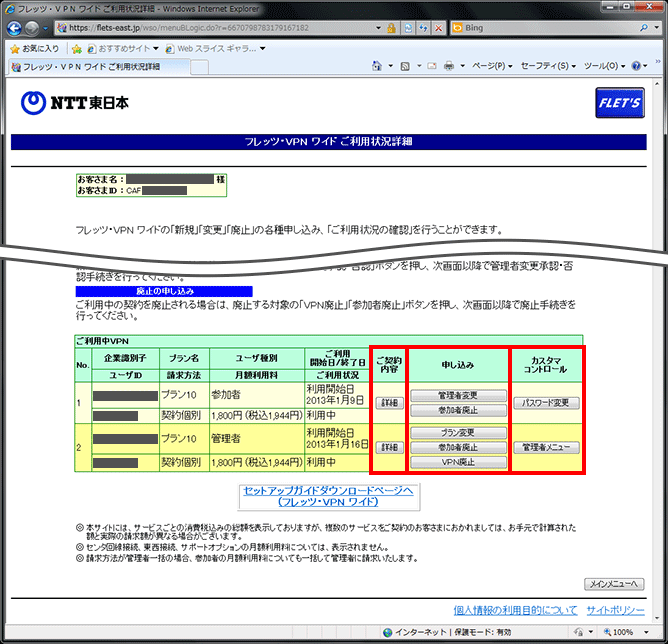668x644 pixels.
Task: Expand the toolbar overflow chevron
Action: tap(658, 62)
